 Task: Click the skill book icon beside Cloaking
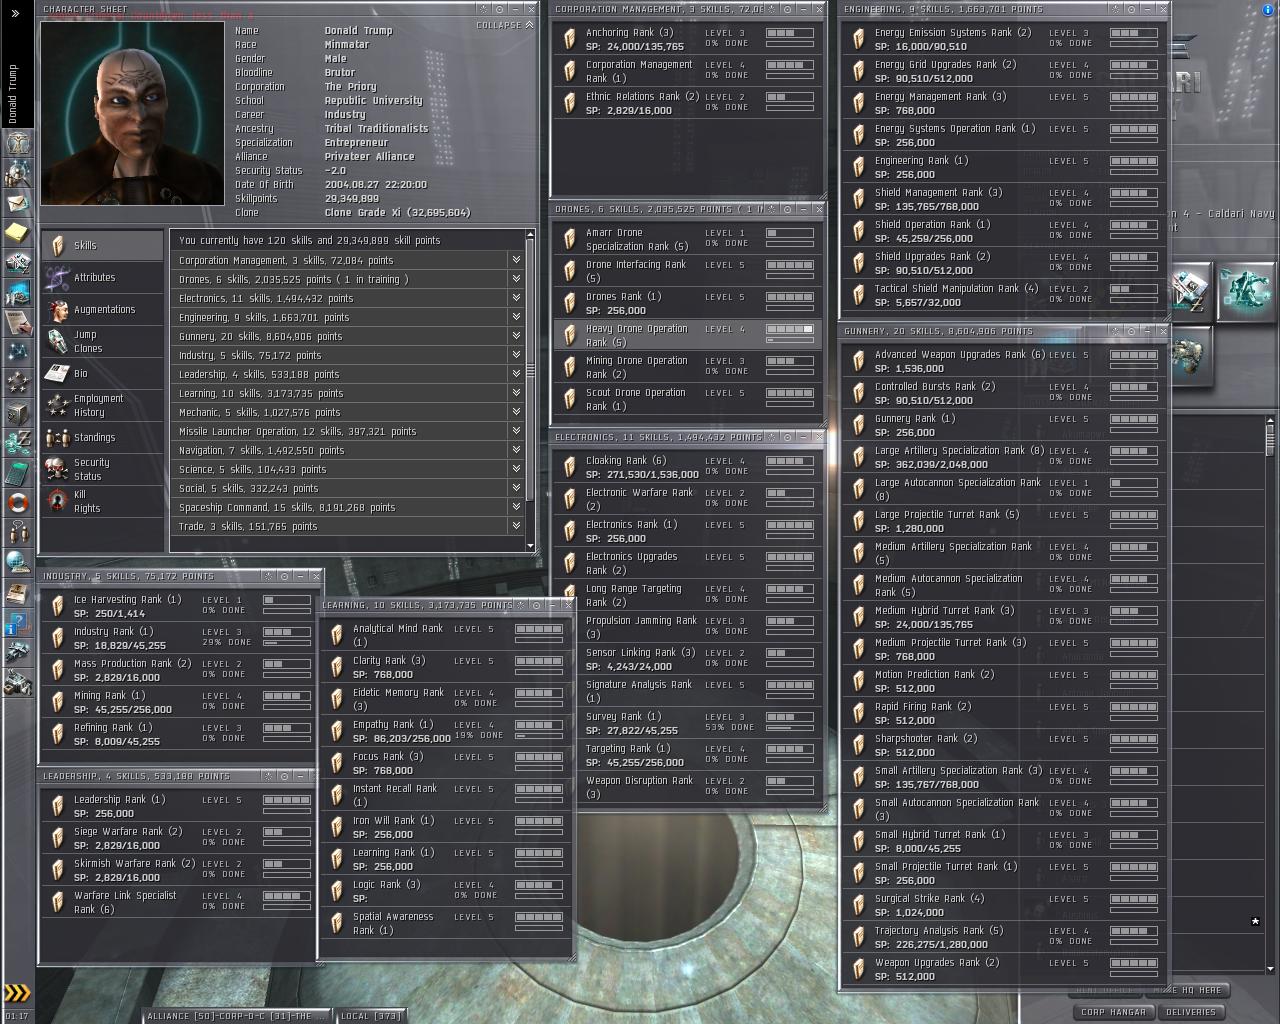point(570,467)
